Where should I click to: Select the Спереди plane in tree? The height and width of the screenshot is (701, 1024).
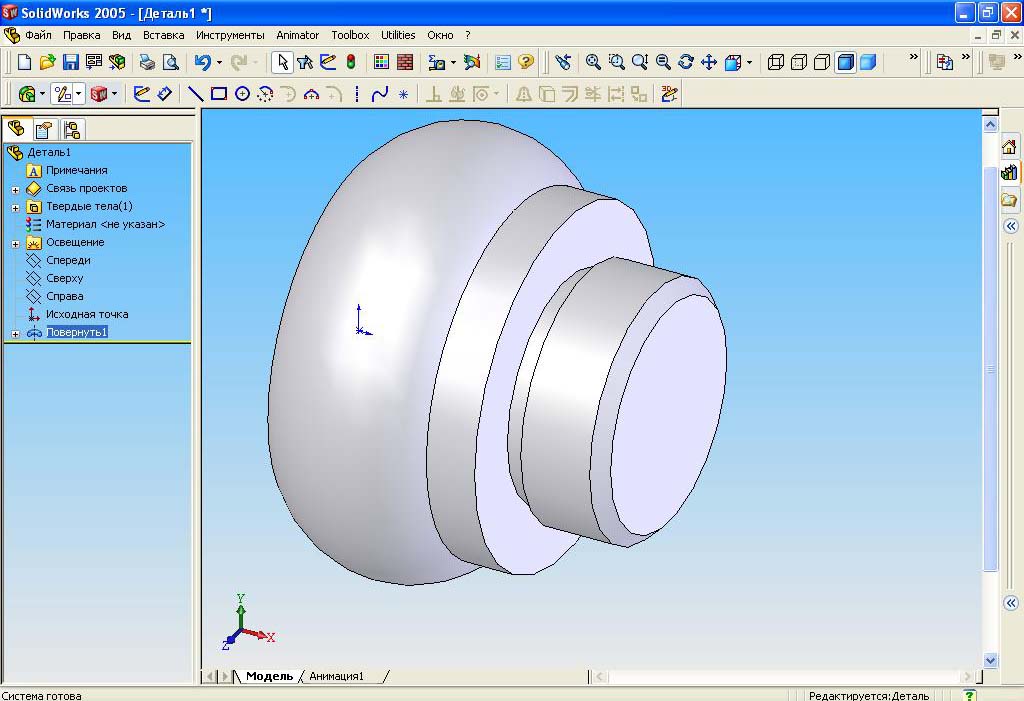[x=68, y=260]
